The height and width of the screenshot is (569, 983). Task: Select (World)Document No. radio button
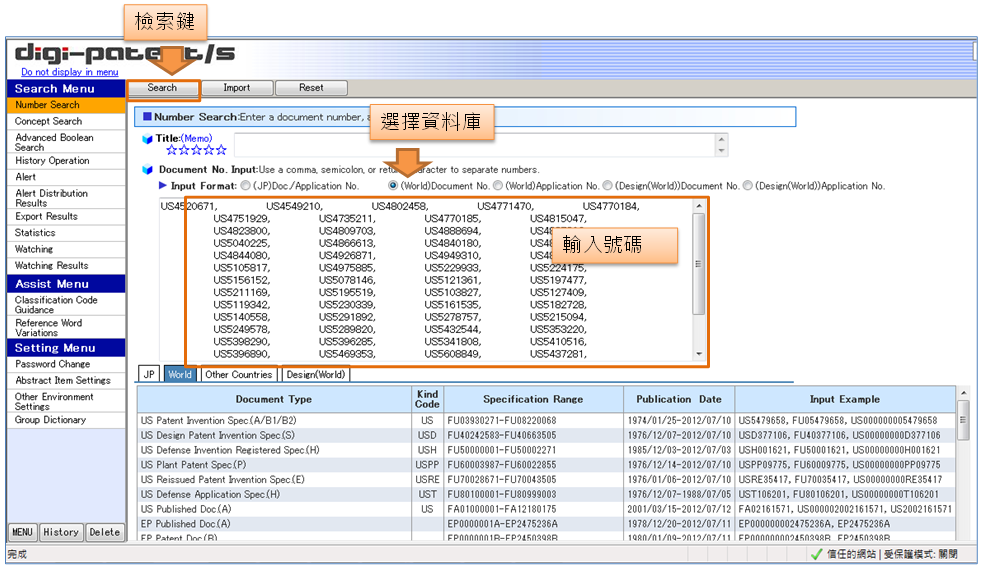[393, 186]
